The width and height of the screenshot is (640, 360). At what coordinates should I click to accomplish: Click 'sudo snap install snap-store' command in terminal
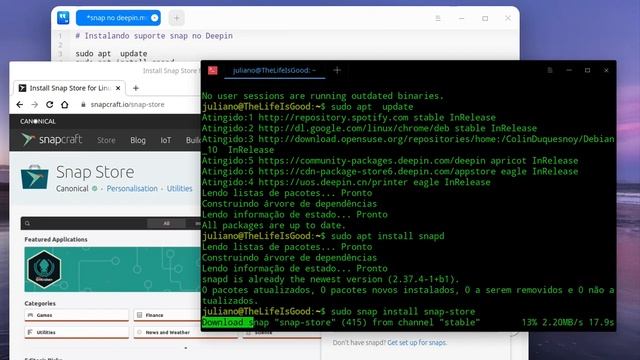pyautogui.click(x=403, y=311)
